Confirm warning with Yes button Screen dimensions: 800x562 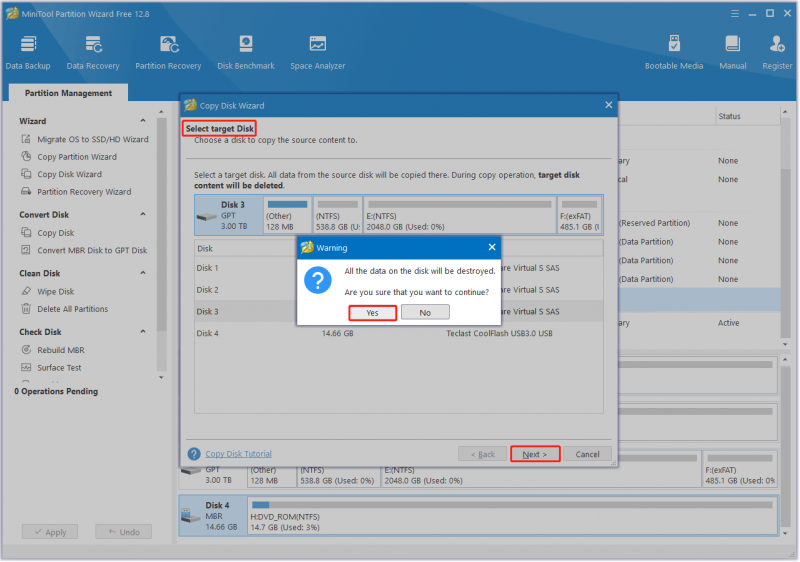372,313
